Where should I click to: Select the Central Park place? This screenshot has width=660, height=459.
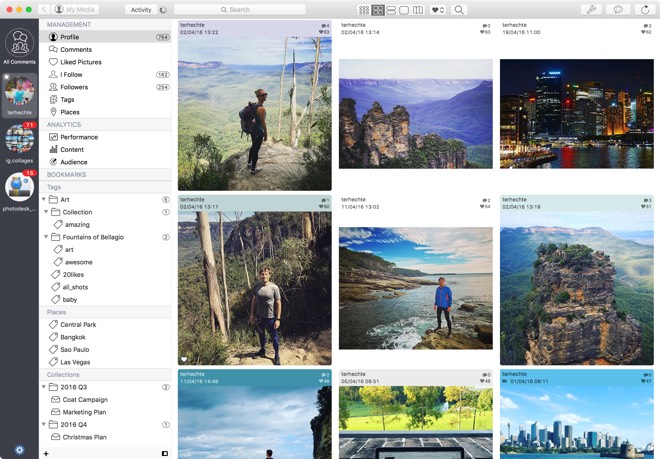[105, 325]
